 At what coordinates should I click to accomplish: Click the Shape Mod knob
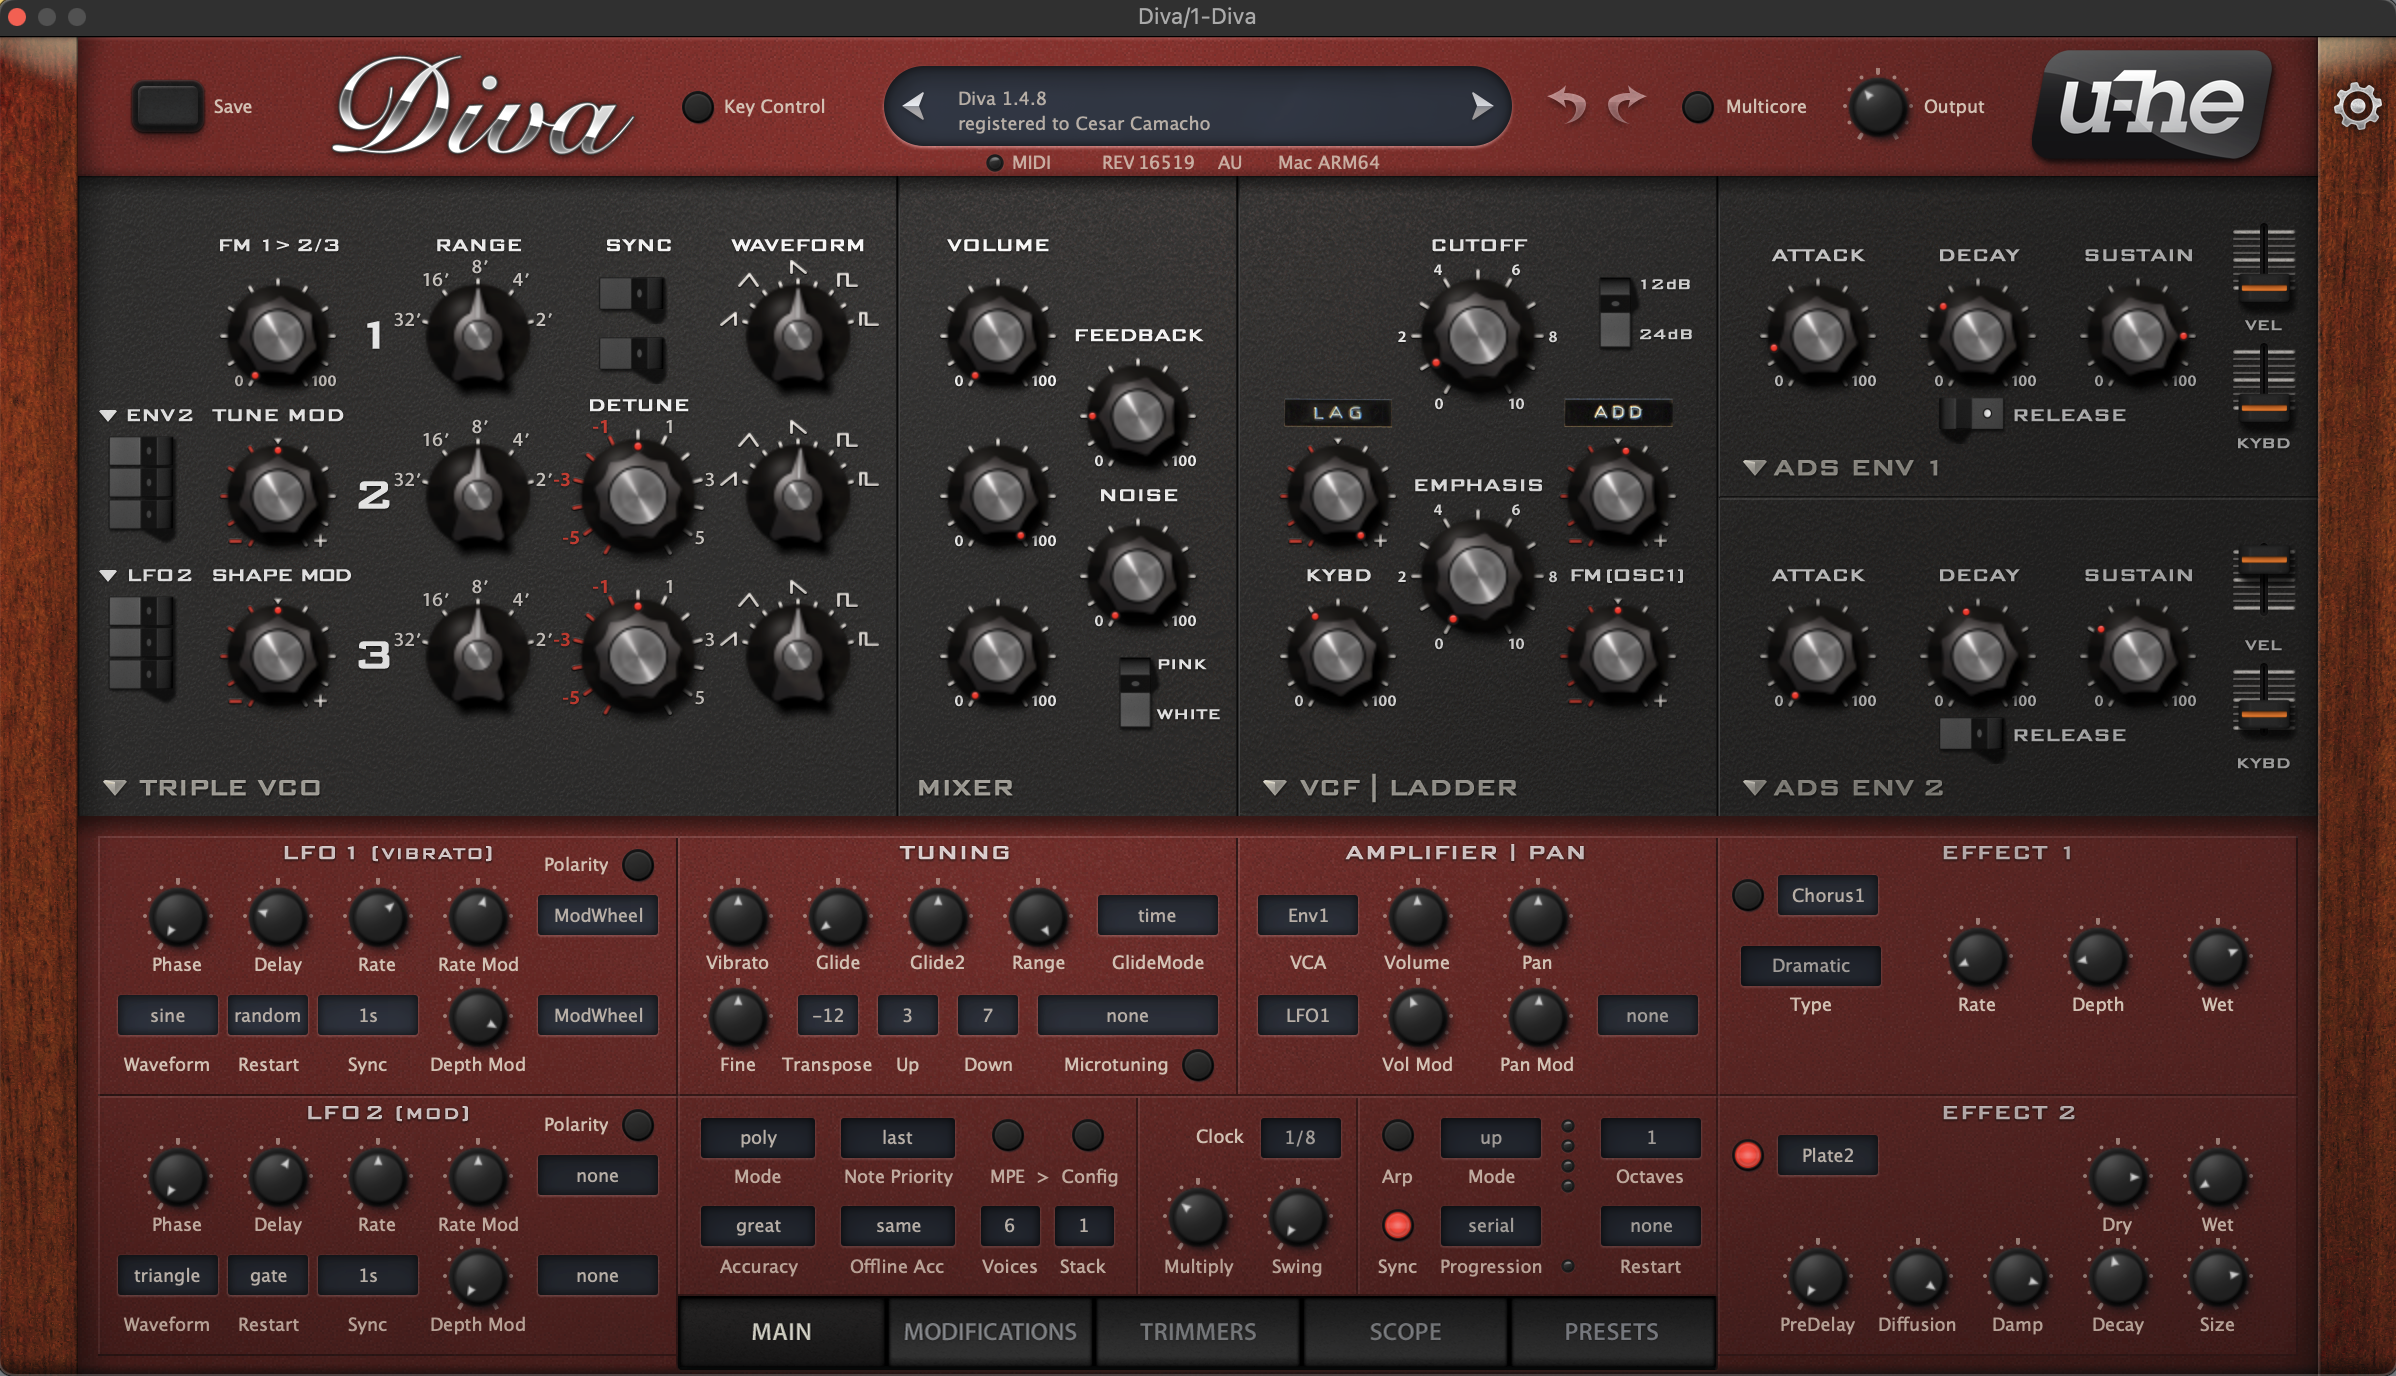(x=278, y=655)
